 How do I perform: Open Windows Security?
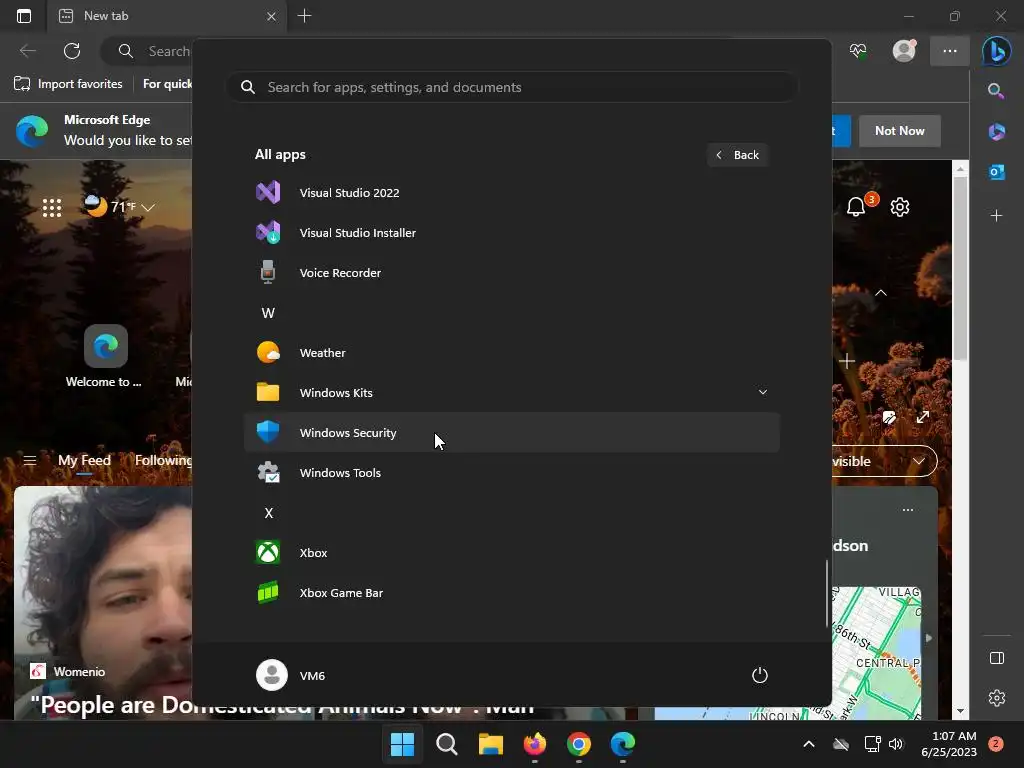tap(511, 432)
